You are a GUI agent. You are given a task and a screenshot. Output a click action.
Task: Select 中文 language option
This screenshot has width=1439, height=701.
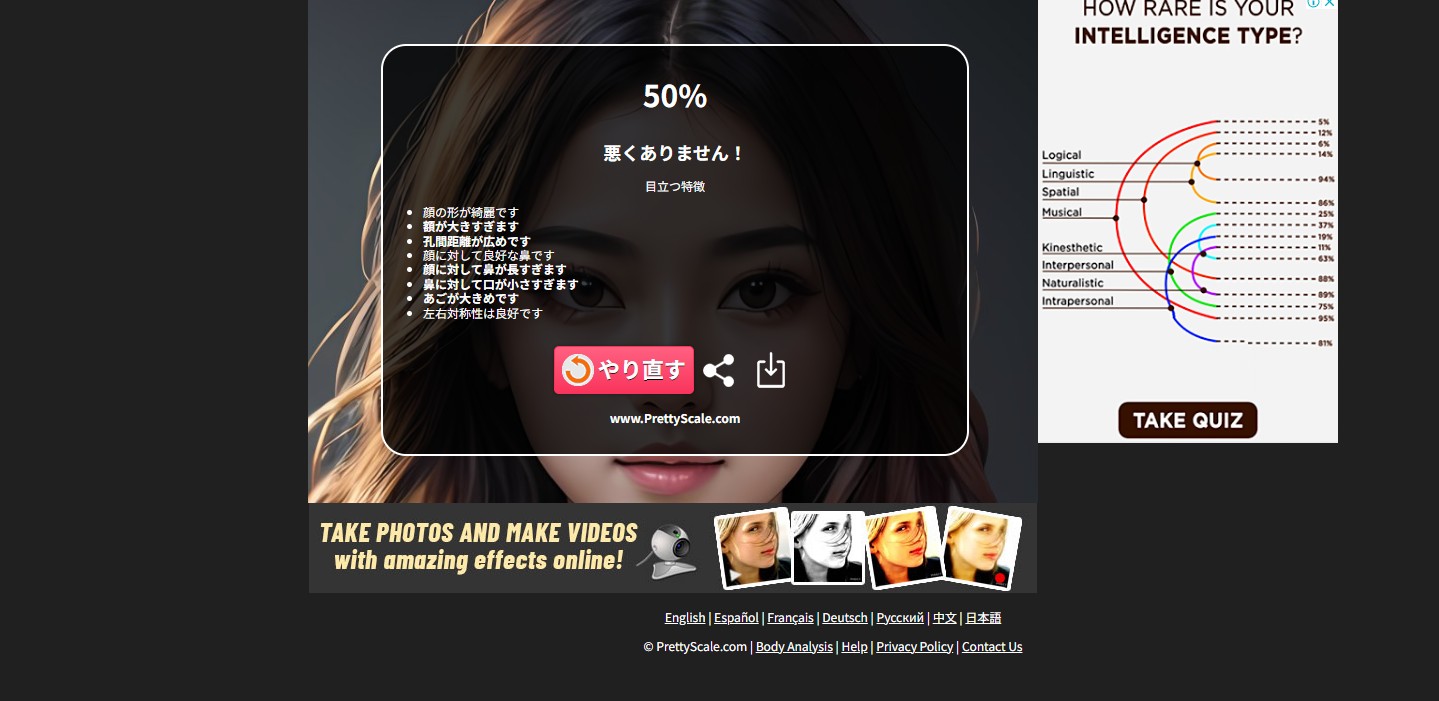[945, 618]
